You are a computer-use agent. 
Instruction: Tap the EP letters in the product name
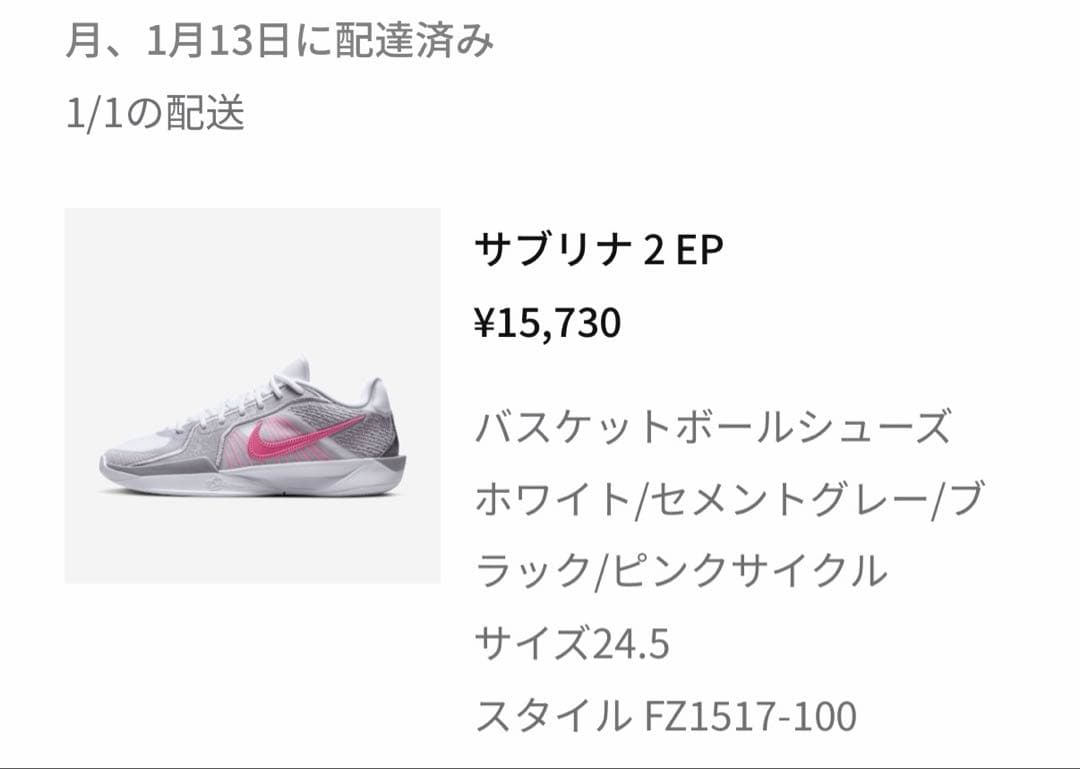pyautogui.click(x=699, y=249)
